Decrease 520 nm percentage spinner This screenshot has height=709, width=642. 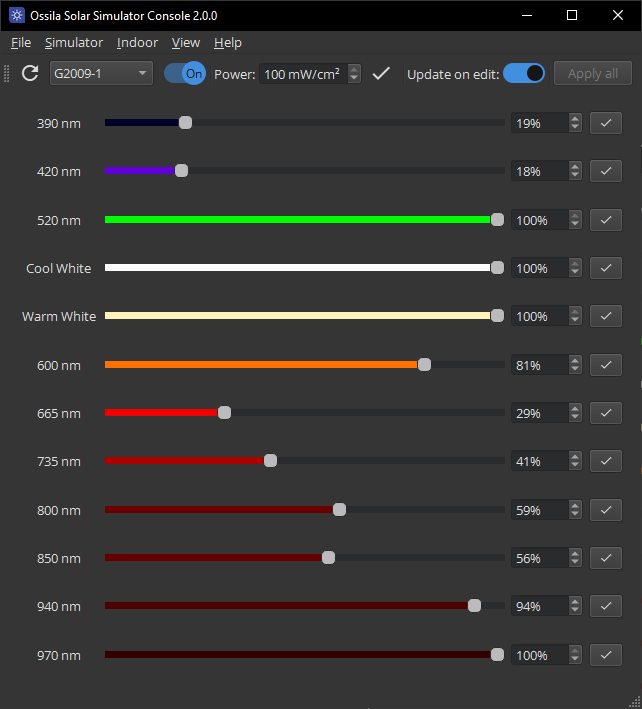pos(575,225)
